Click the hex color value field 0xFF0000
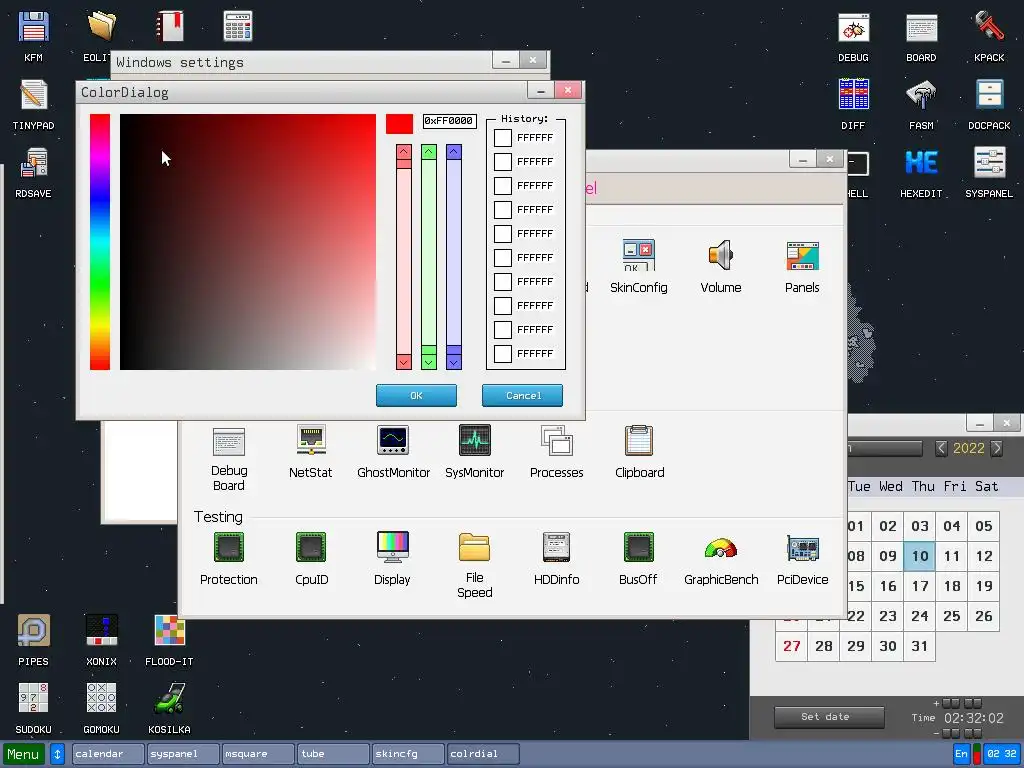The width and height of the screenshot is (1024, 768). click(x=449, y=121)
